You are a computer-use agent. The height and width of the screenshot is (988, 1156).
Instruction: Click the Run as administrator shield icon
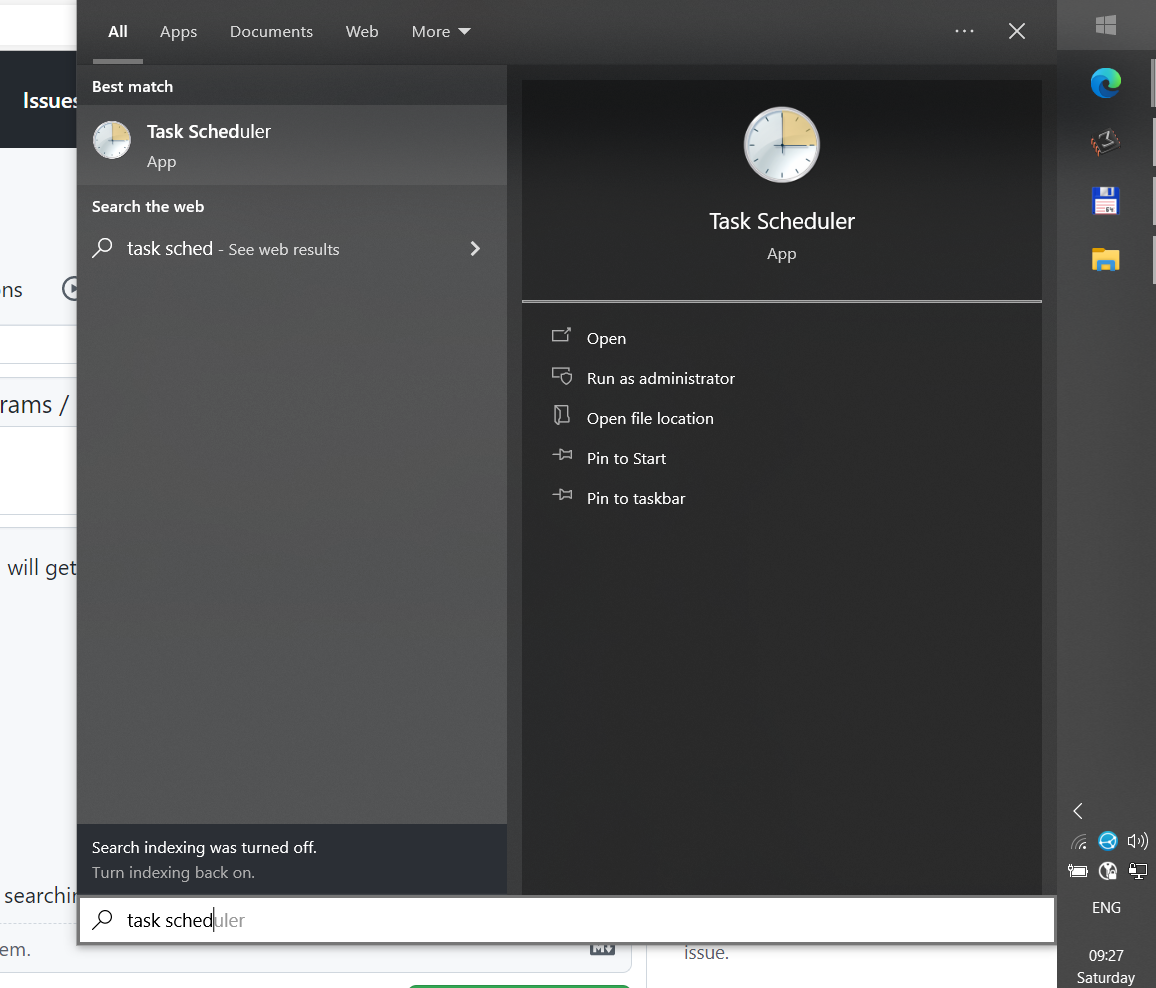562,376
